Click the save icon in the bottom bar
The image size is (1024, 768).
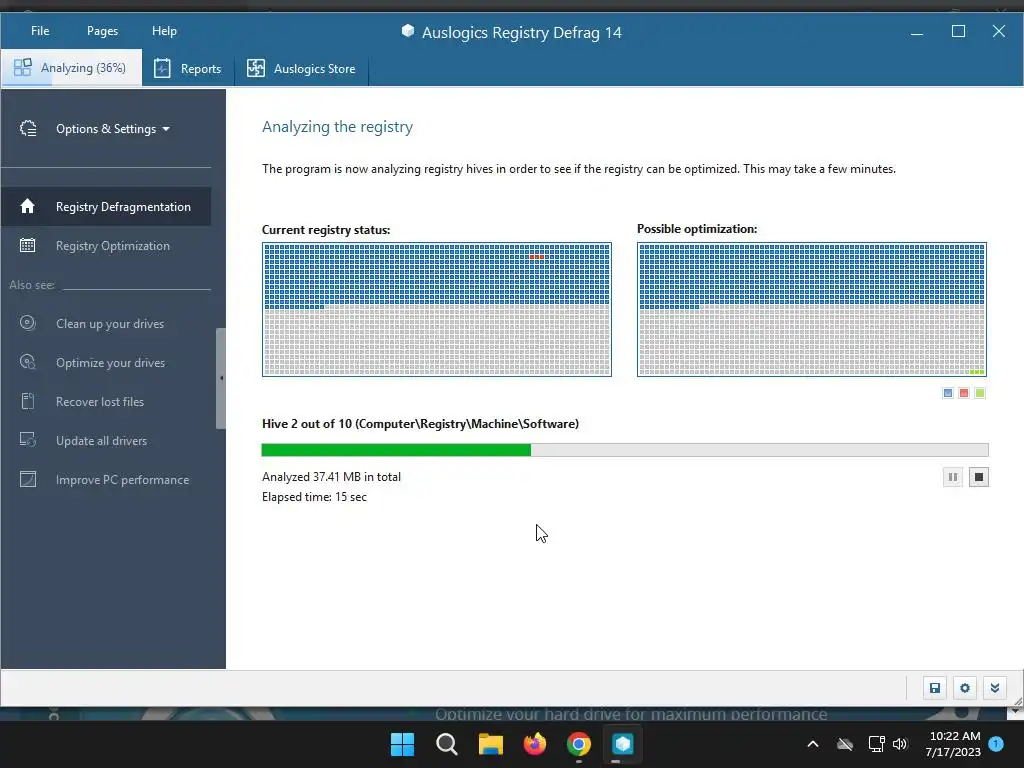coord(935,688)
